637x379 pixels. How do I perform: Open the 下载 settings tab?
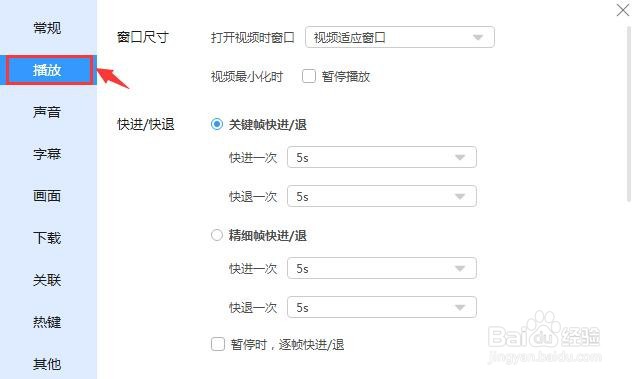coord(47,238)
